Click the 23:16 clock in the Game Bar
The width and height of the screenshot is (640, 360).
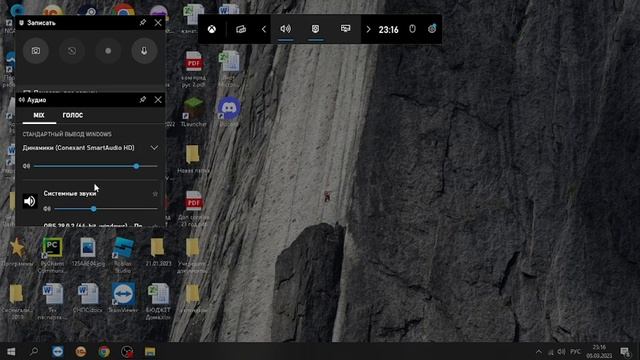[x=388, y=30]
